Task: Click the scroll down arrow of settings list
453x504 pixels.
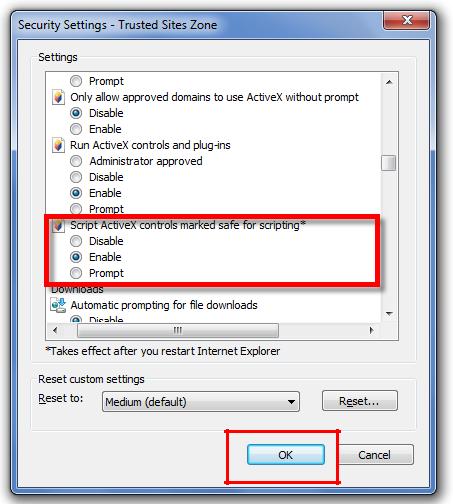Action: pos(389,313)
